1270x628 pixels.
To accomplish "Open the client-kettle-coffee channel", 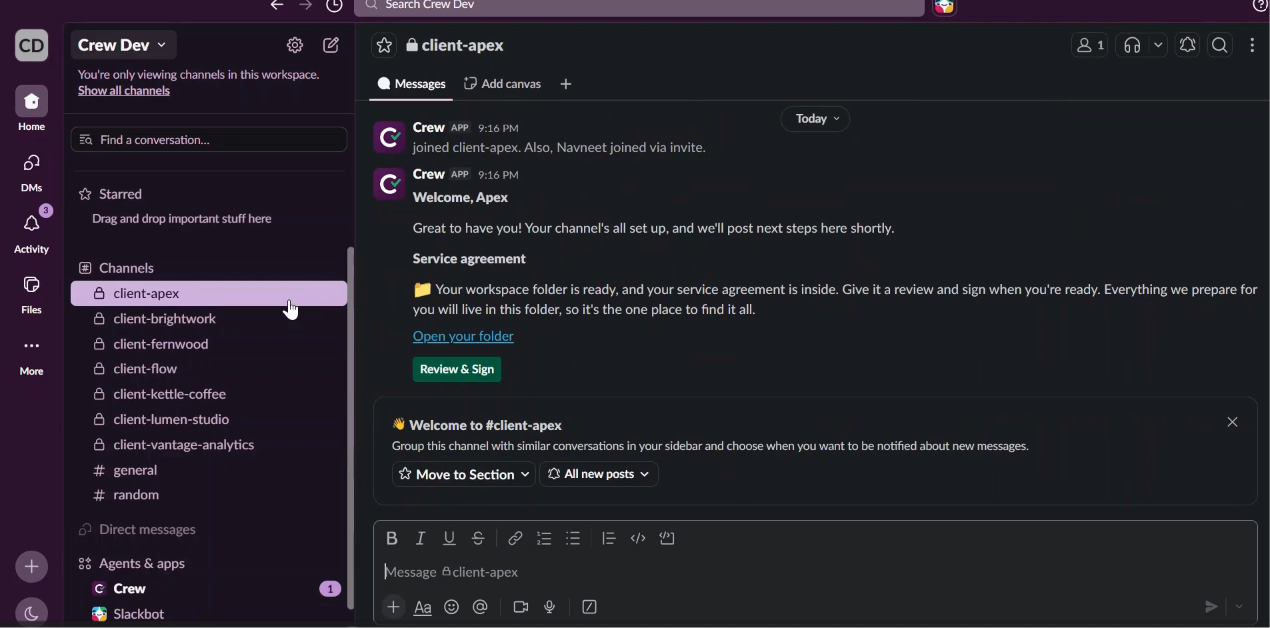I will (209, 395).
